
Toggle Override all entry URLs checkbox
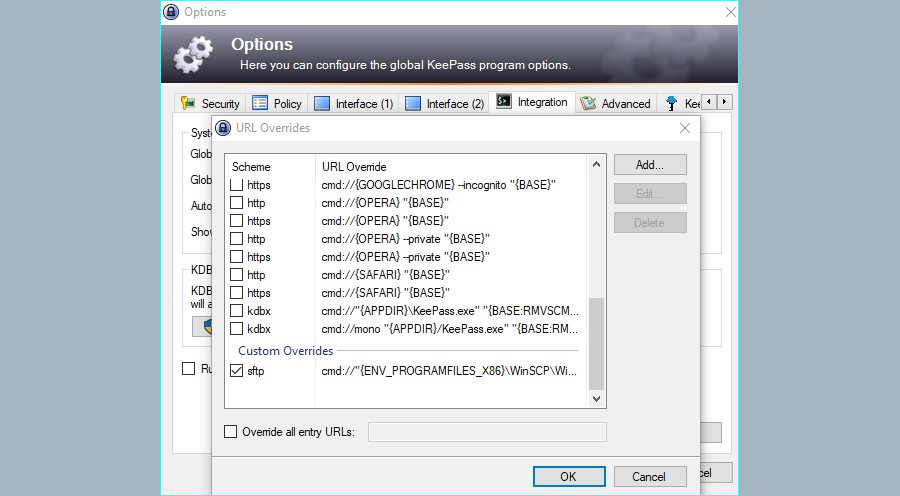click(x=230, y=432)
